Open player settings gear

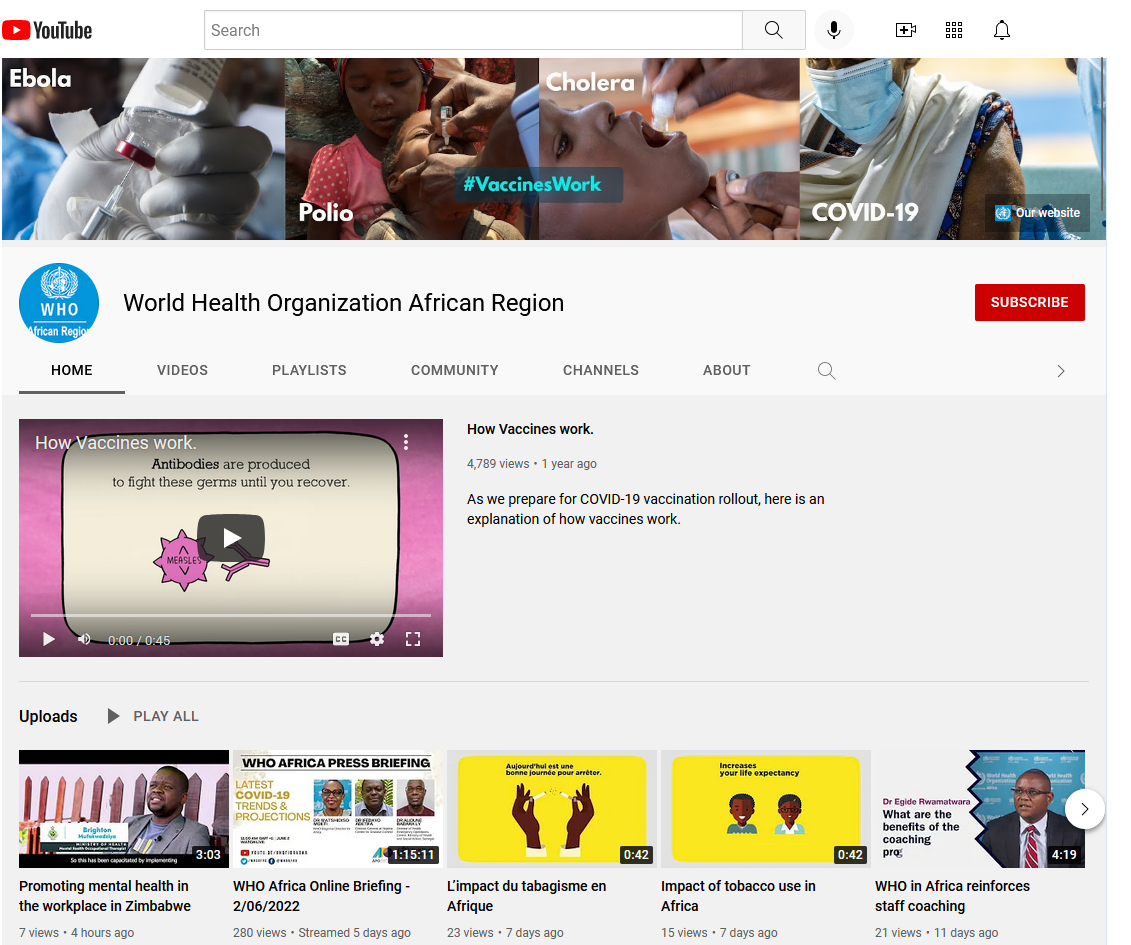click(377, 639)
